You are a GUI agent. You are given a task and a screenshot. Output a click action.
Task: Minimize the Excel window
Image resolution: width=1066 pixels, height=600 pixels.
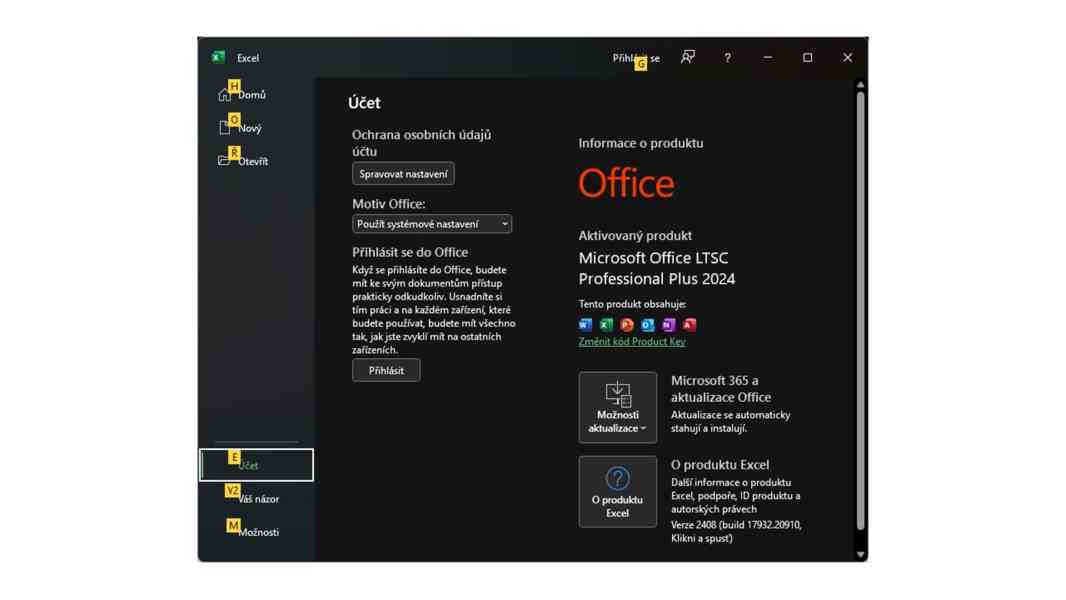(x=768, y=58)
